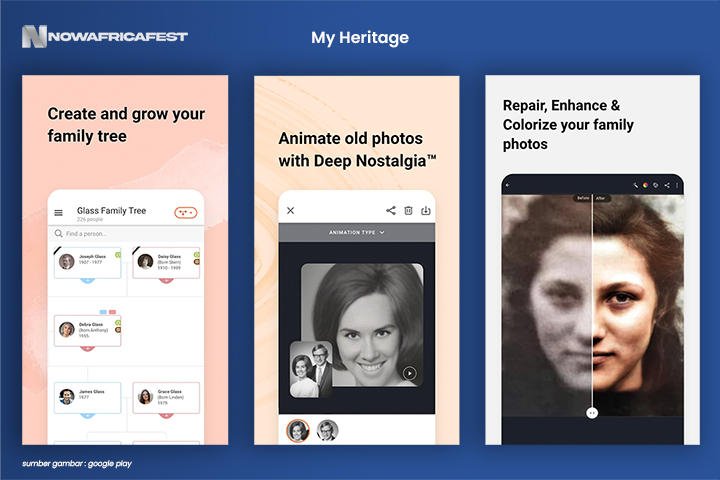Image resolution: width=720 pixels, height=480 pixels.
Task: Click the Before label
Action: 583,198
